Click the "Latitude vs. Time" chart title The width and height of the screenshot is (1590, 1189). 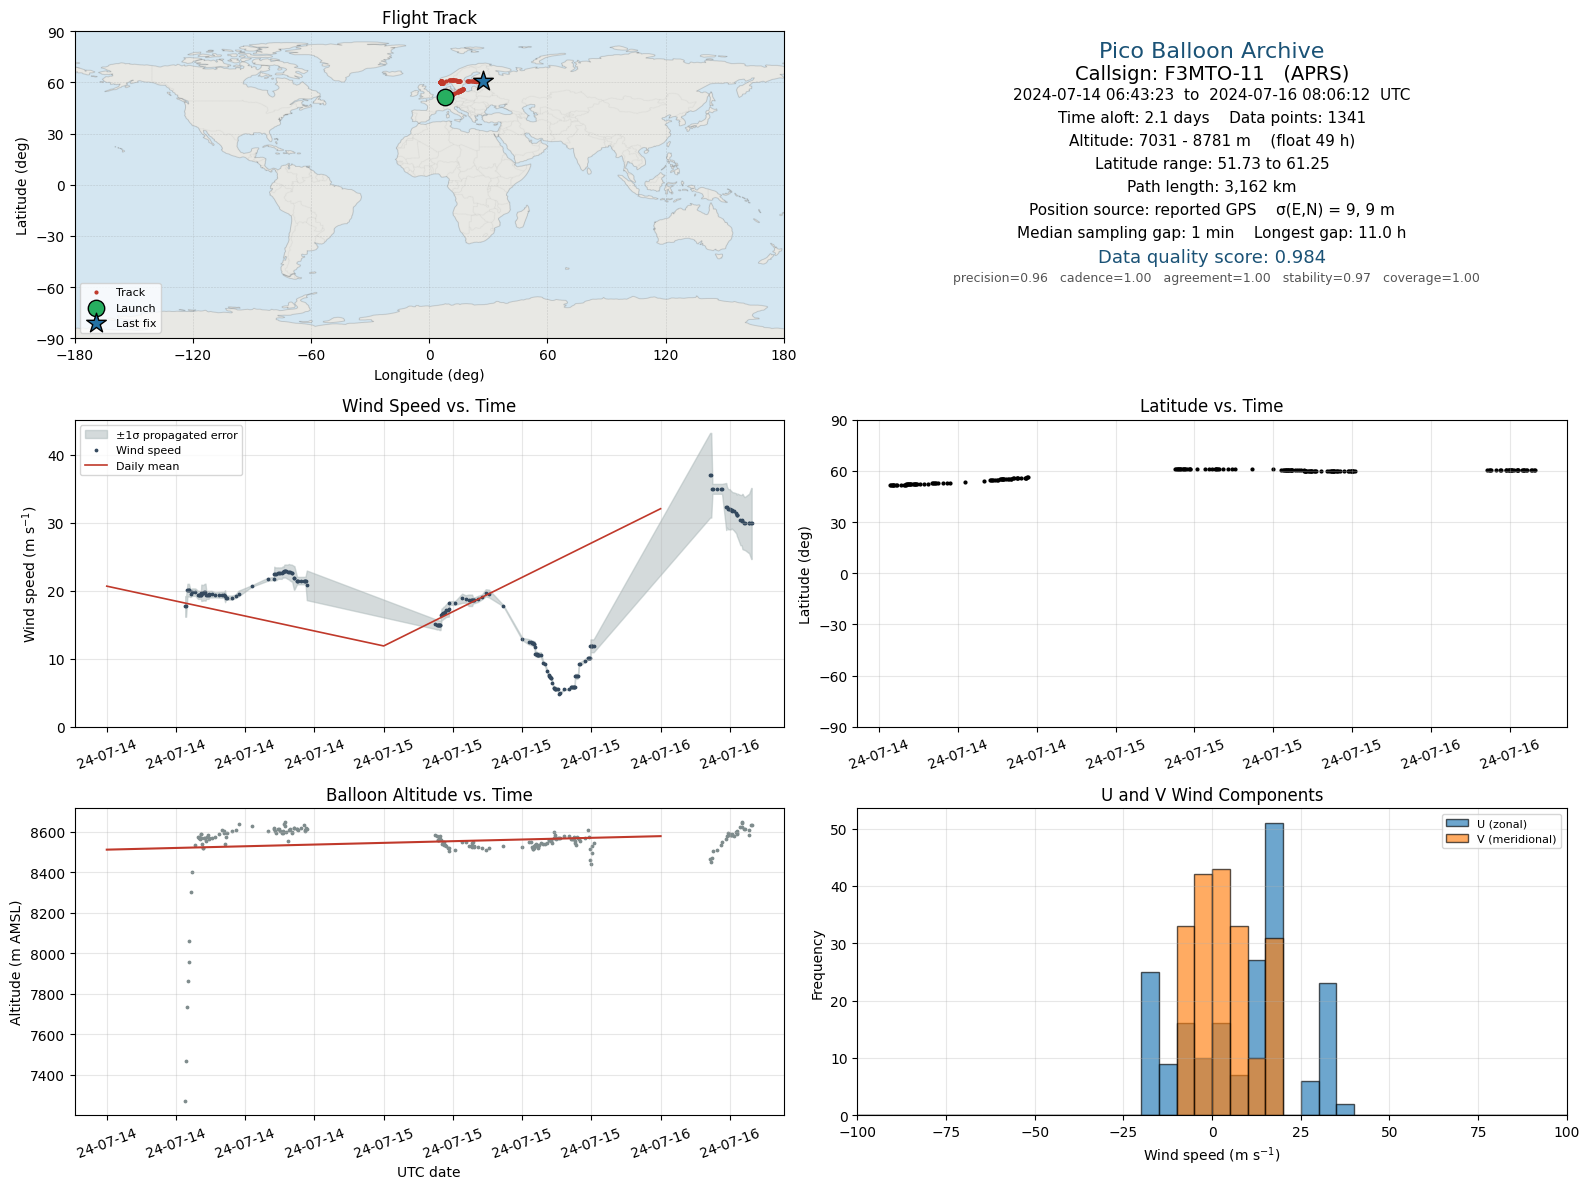[1211, 406]
